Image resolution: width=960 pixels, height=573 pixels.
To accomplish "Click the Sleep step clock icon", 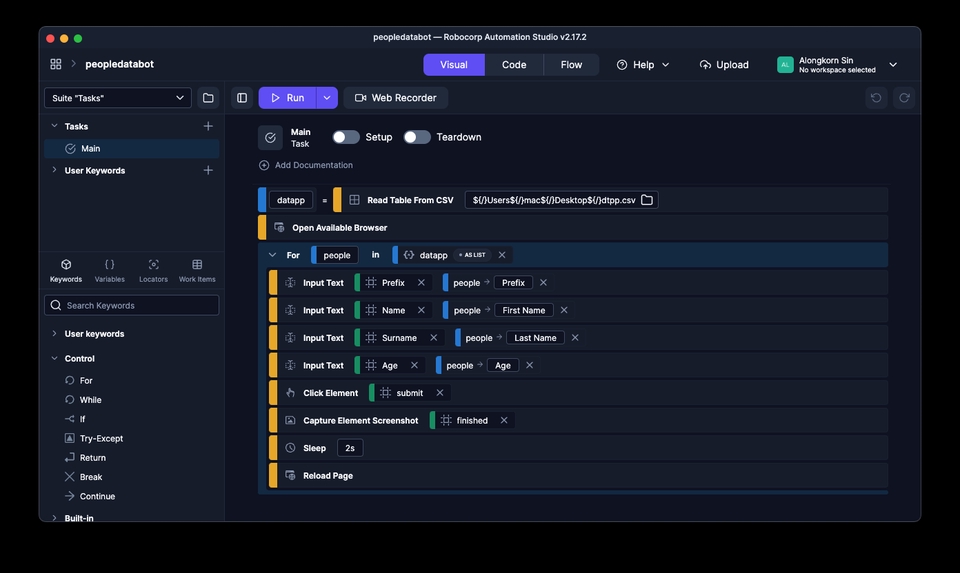I will point(290,448).
